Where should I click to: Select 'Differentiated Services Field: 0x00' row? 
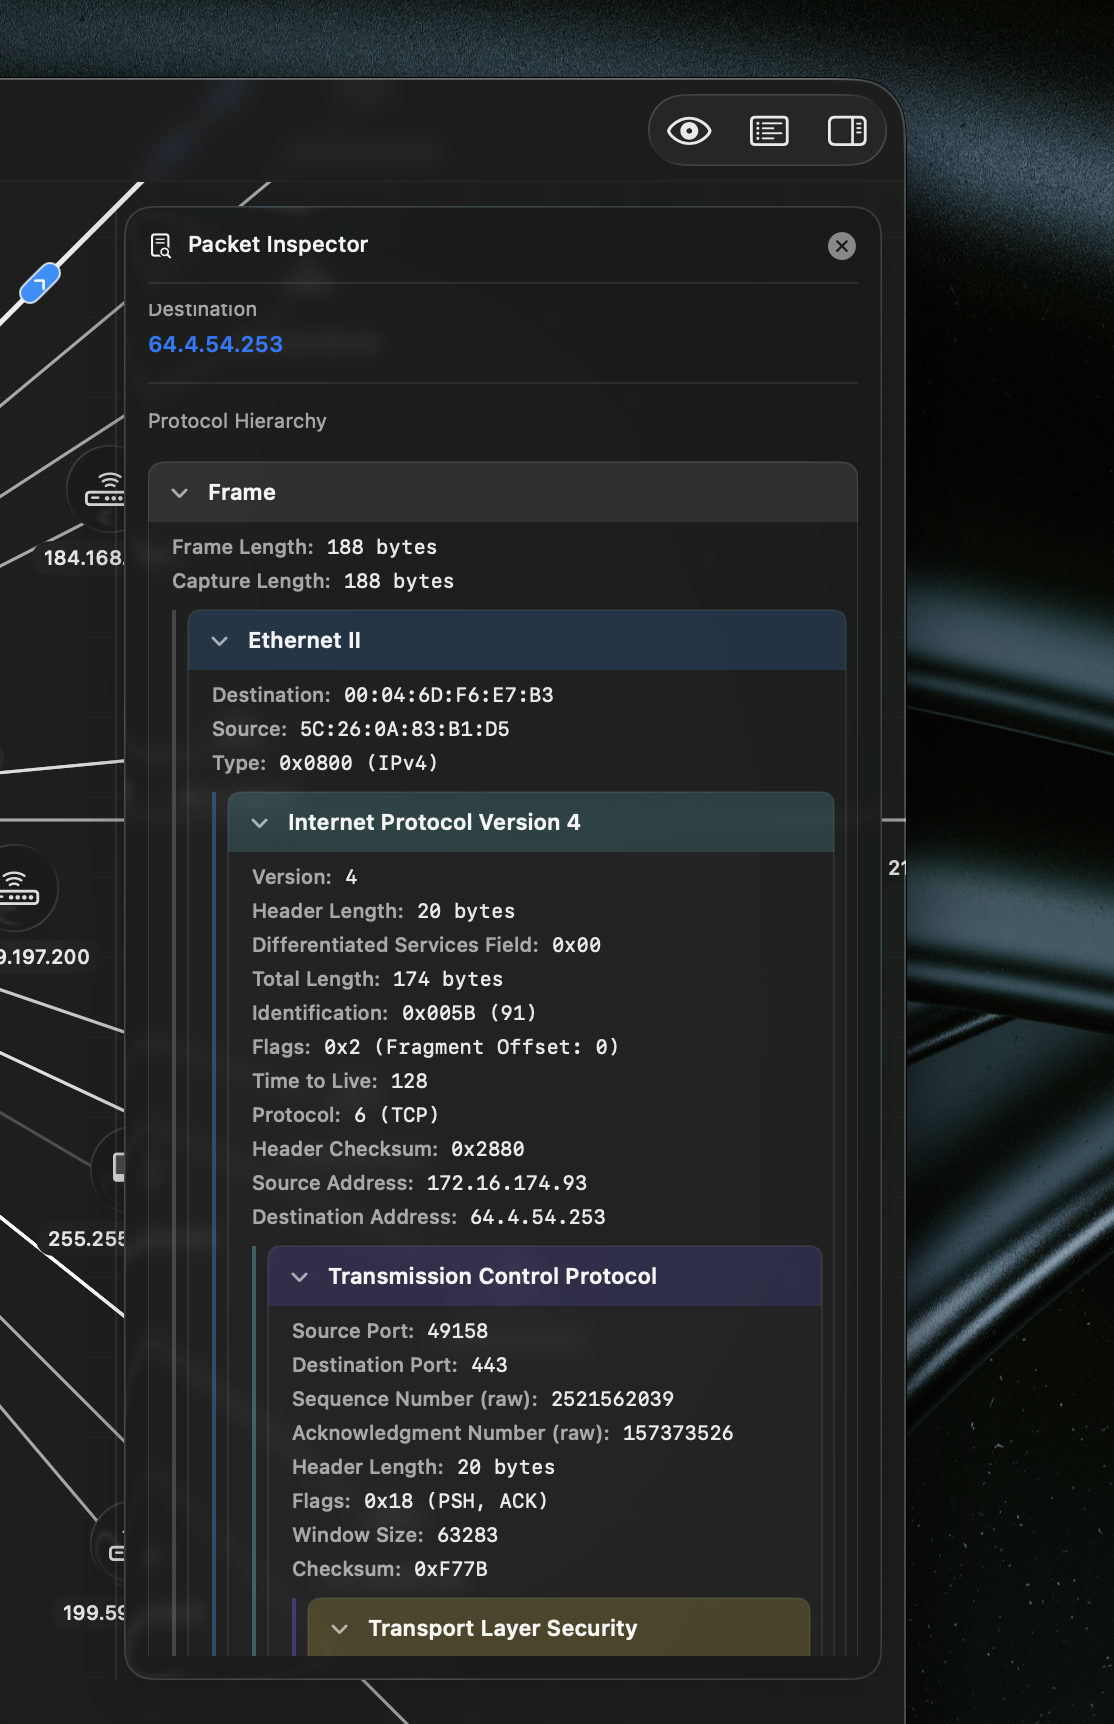click(426, 945)
